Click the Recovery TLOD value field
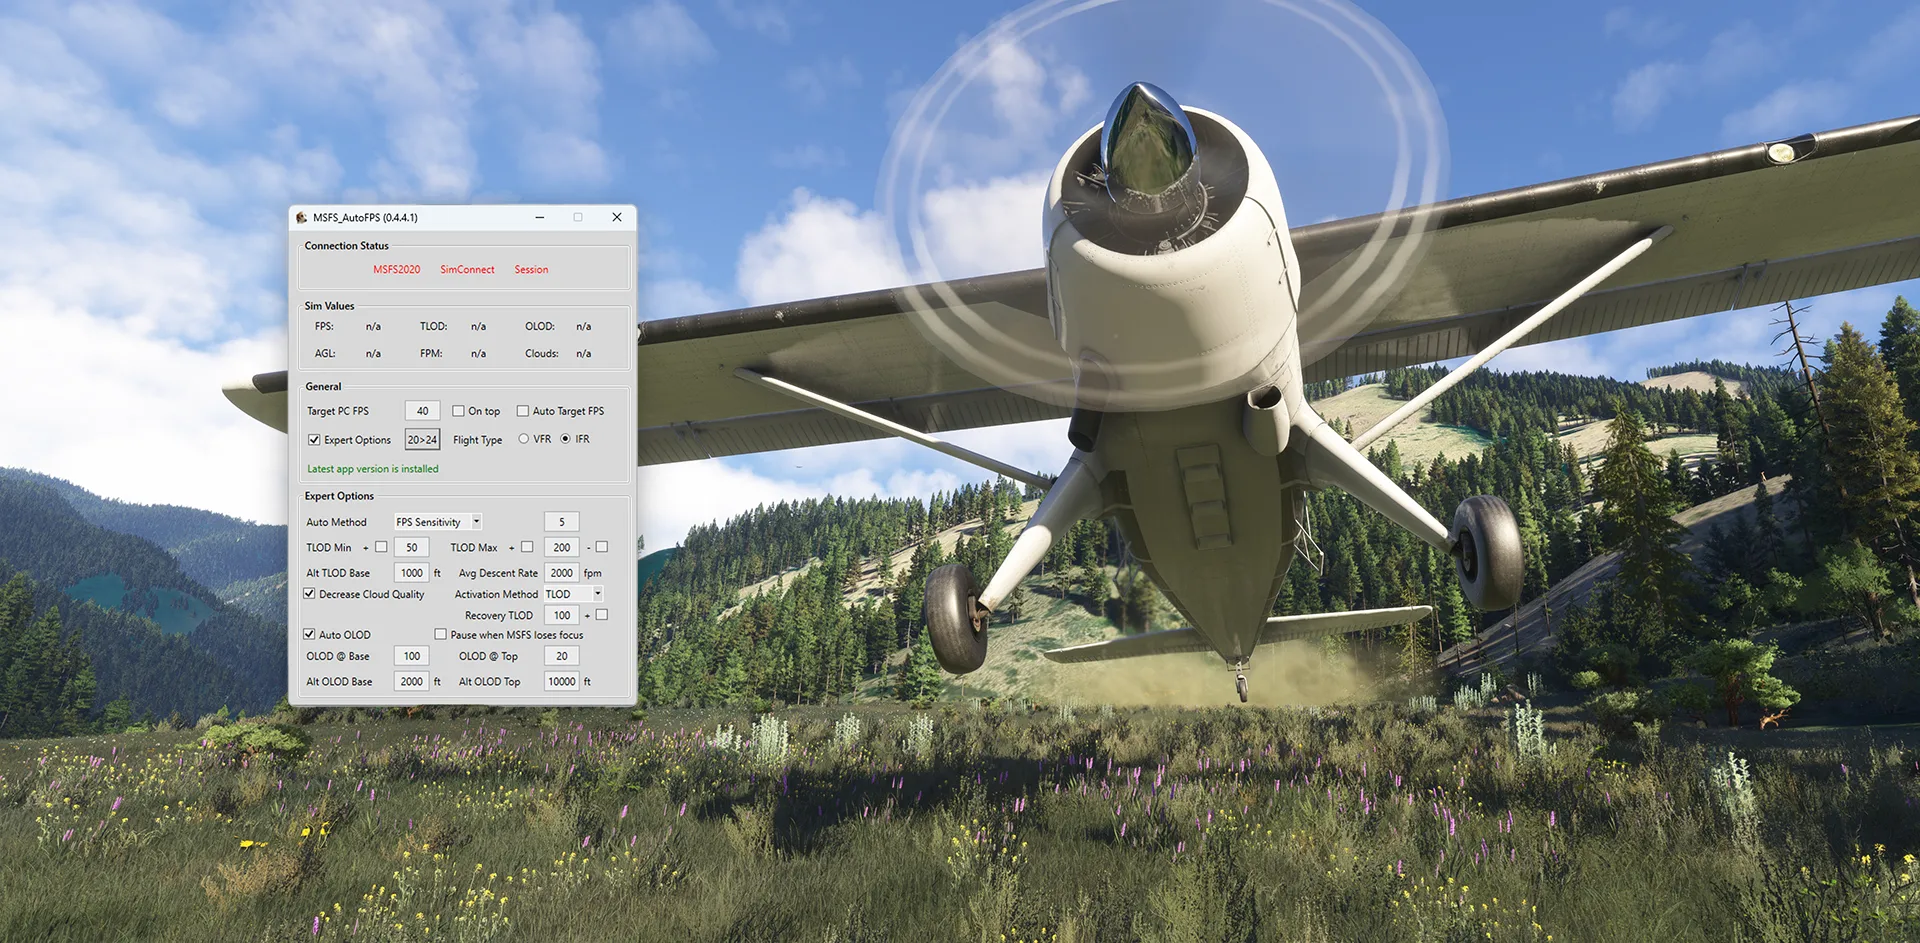Screen dimensions: 1920x943 pyautogui.click(x=562, y=615)
